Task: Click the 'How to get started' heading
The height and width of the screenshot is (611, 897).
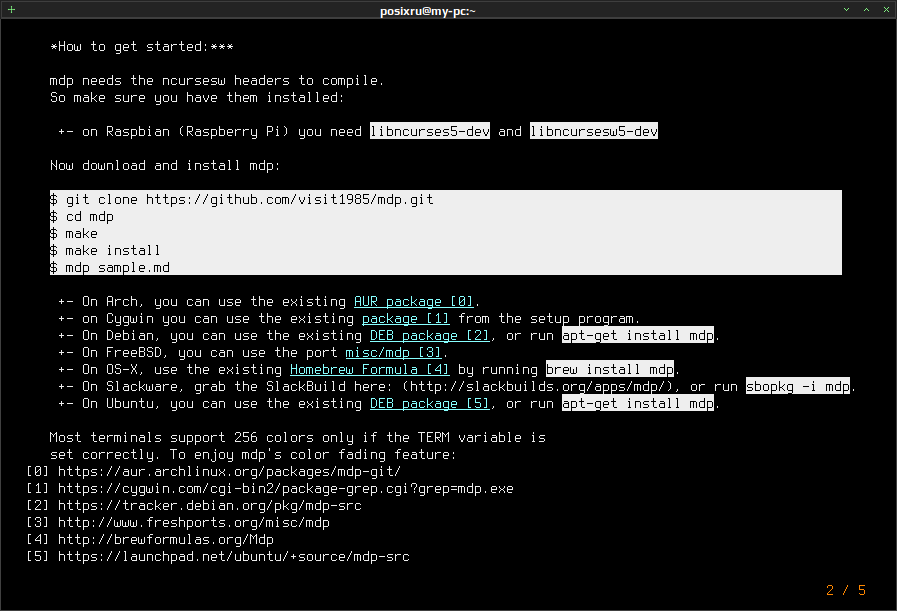Action: (142, 47)
